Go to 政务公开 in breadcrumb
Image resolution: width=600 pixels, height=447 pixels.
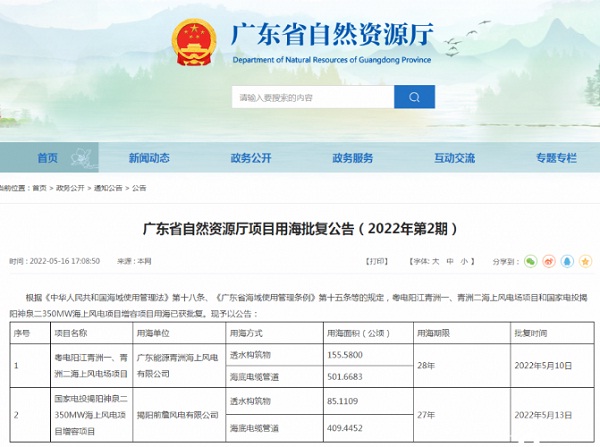pos(70,188)
